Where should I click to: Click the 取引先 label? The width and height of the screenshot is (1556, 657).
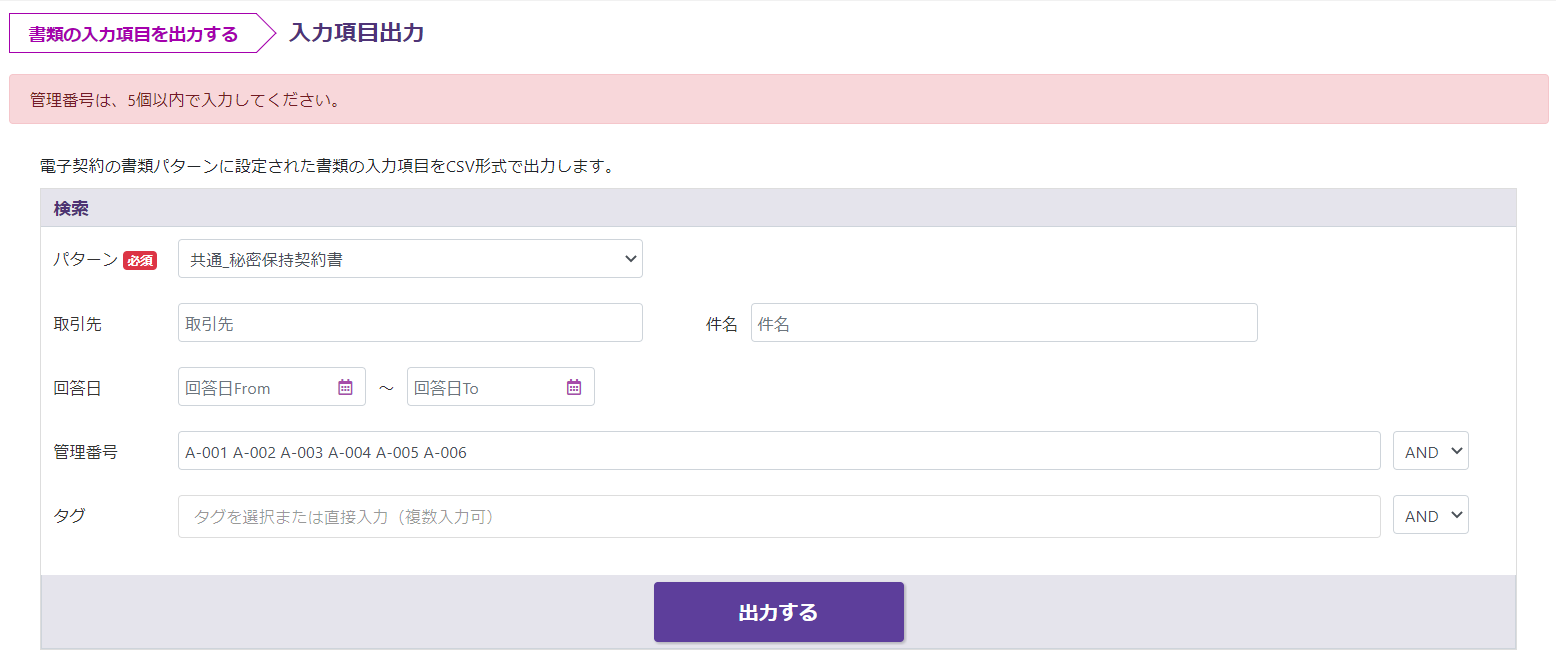(77, 324)
